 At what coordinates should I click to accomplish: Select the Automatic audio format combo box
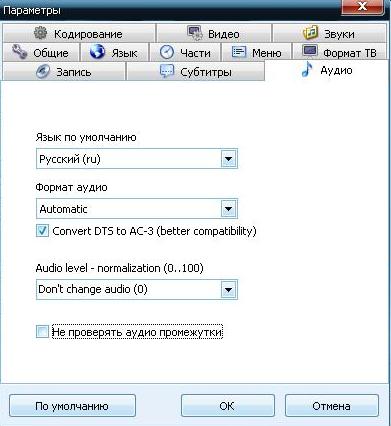[137, 209]
